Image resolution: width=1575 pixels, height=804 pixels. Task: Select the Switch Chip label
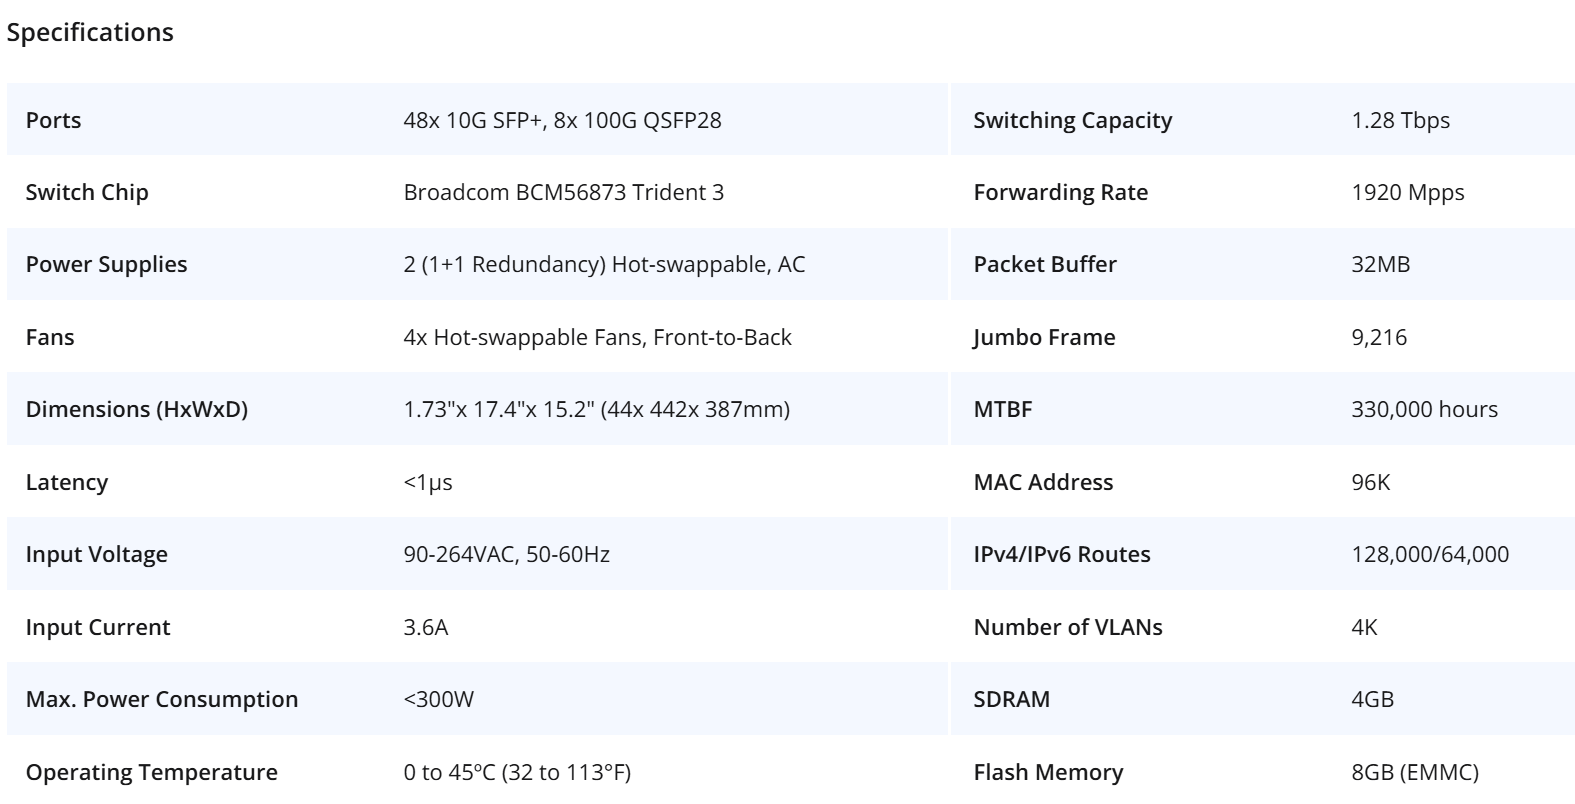[87, 192]
